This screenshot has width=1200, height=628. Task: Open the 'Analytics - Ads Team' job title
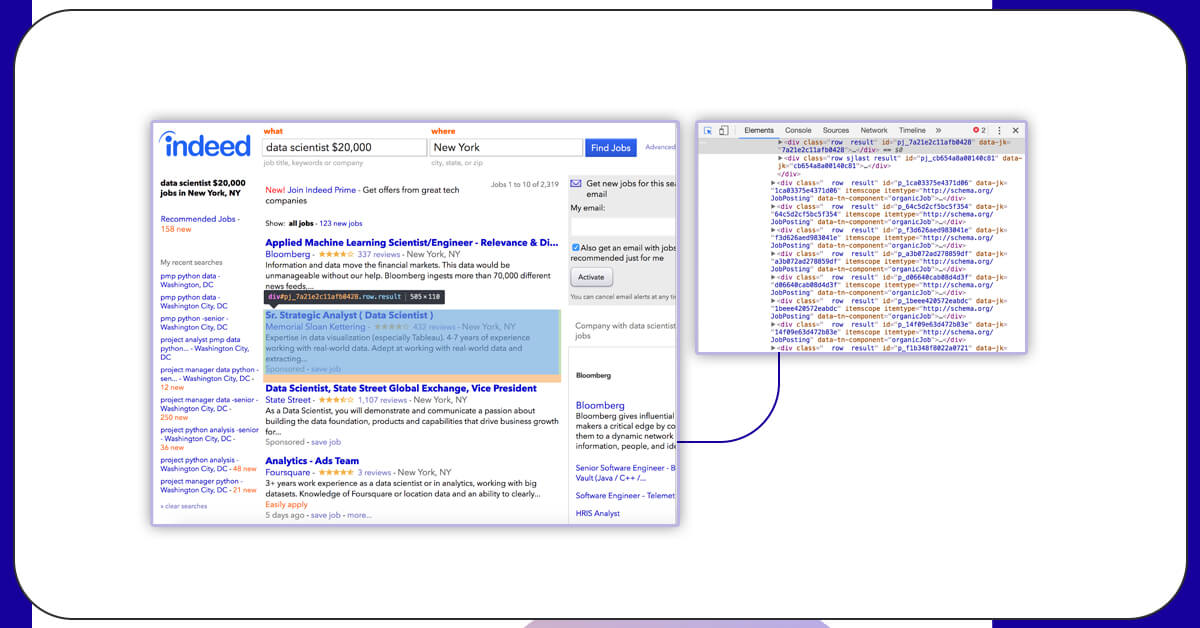pyautogui.click(x=312, y=461)
